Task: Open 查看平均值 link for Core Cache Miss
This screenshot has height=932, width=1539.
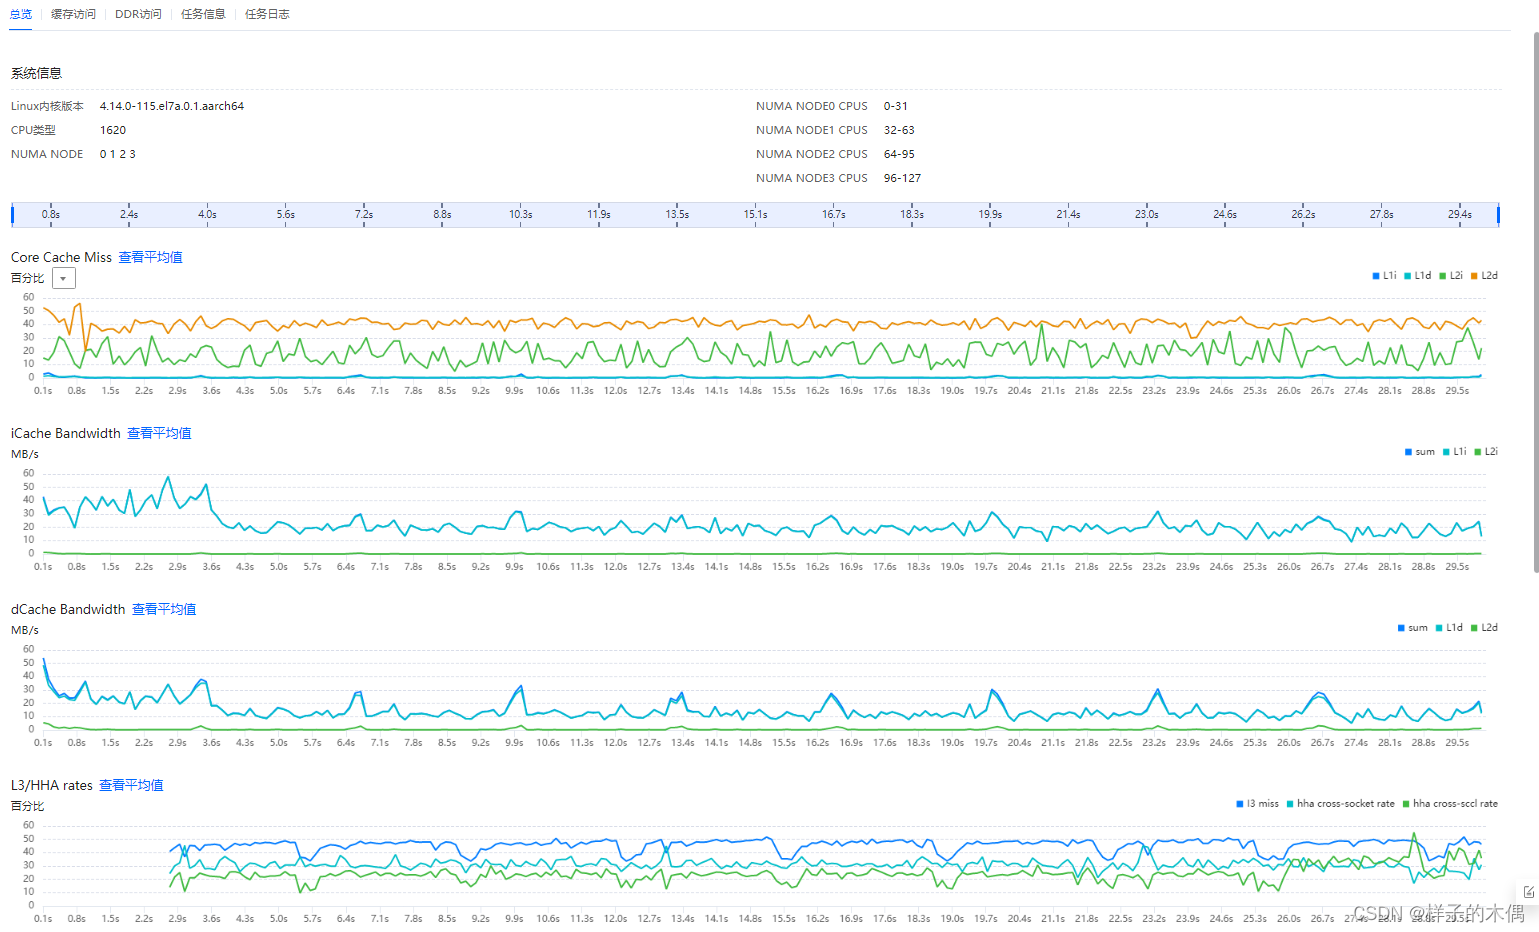Action: click(150, 257)
